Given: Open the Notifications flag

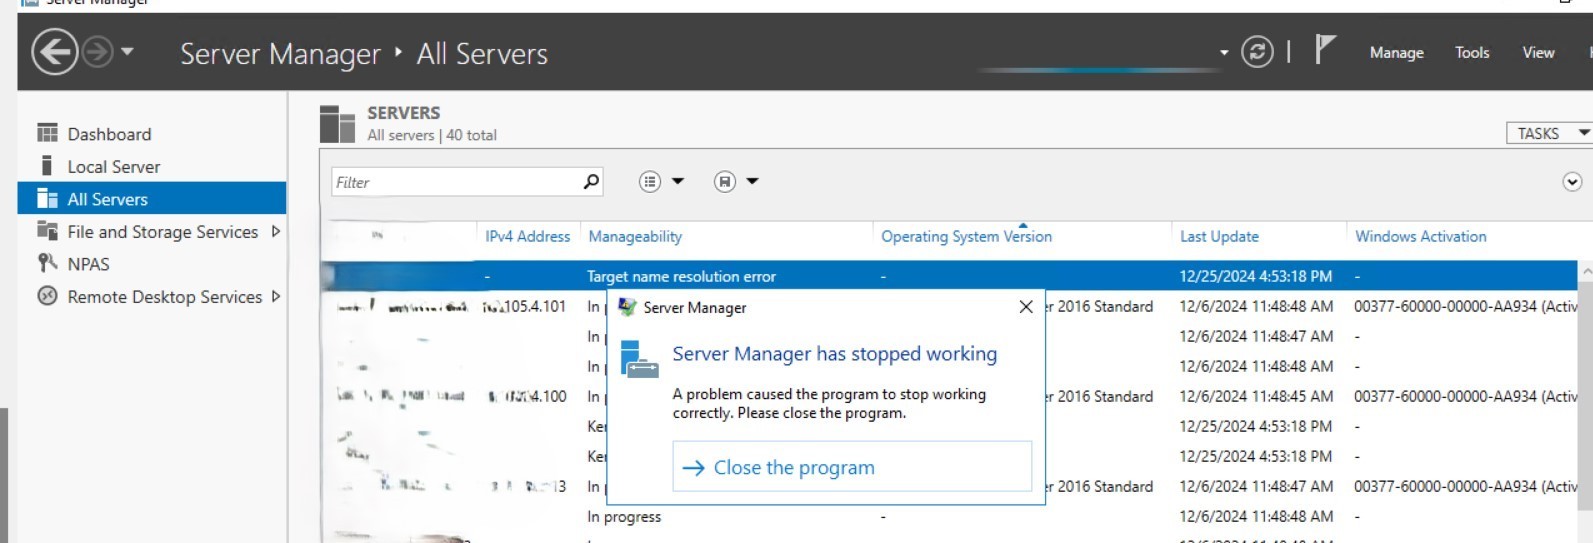Looking at the screenshot, I should (1325, 49).
